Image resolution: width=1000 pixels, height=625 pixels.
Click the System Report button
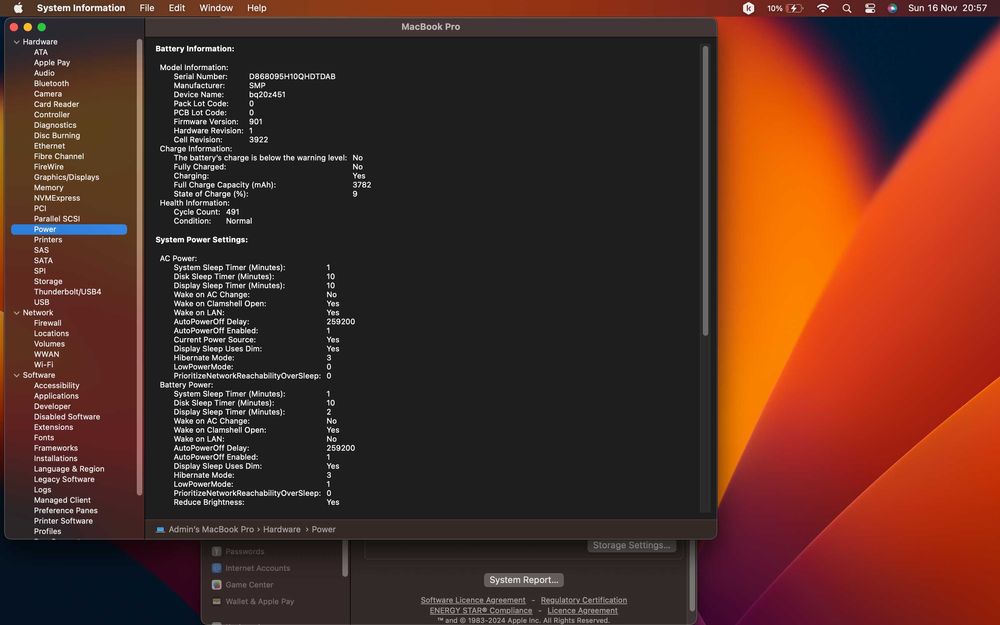click(524, 580)
